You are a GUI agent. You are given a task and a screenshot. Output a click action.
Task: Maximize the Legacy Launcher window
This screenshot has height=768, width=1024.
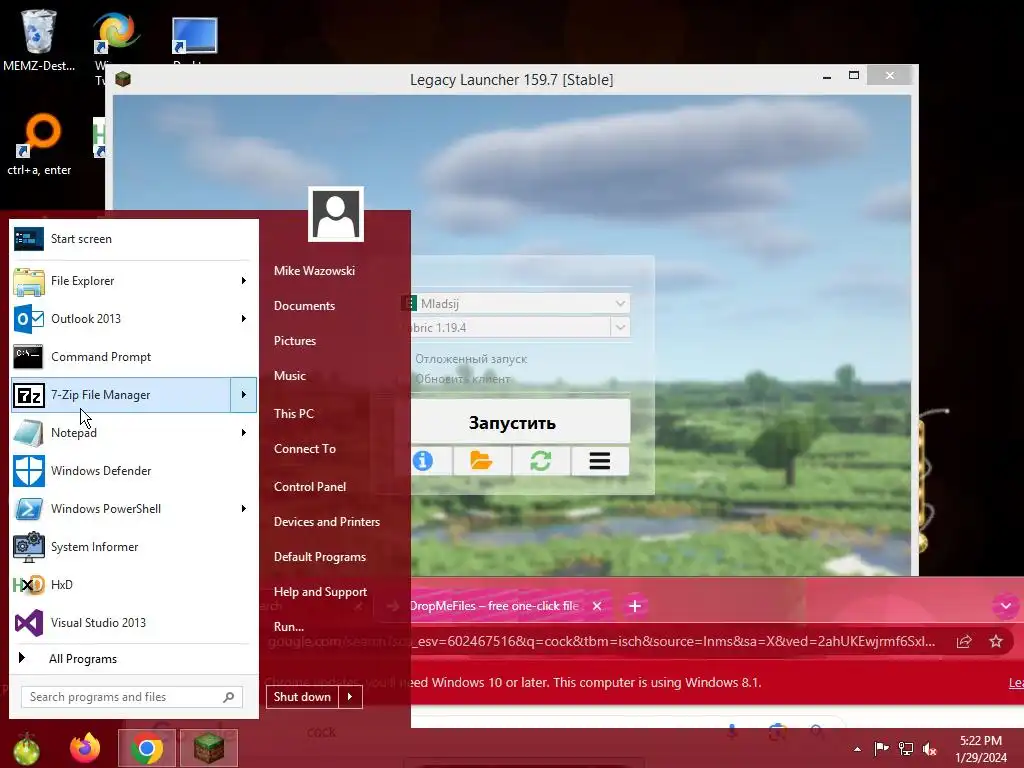pos(854,76)
